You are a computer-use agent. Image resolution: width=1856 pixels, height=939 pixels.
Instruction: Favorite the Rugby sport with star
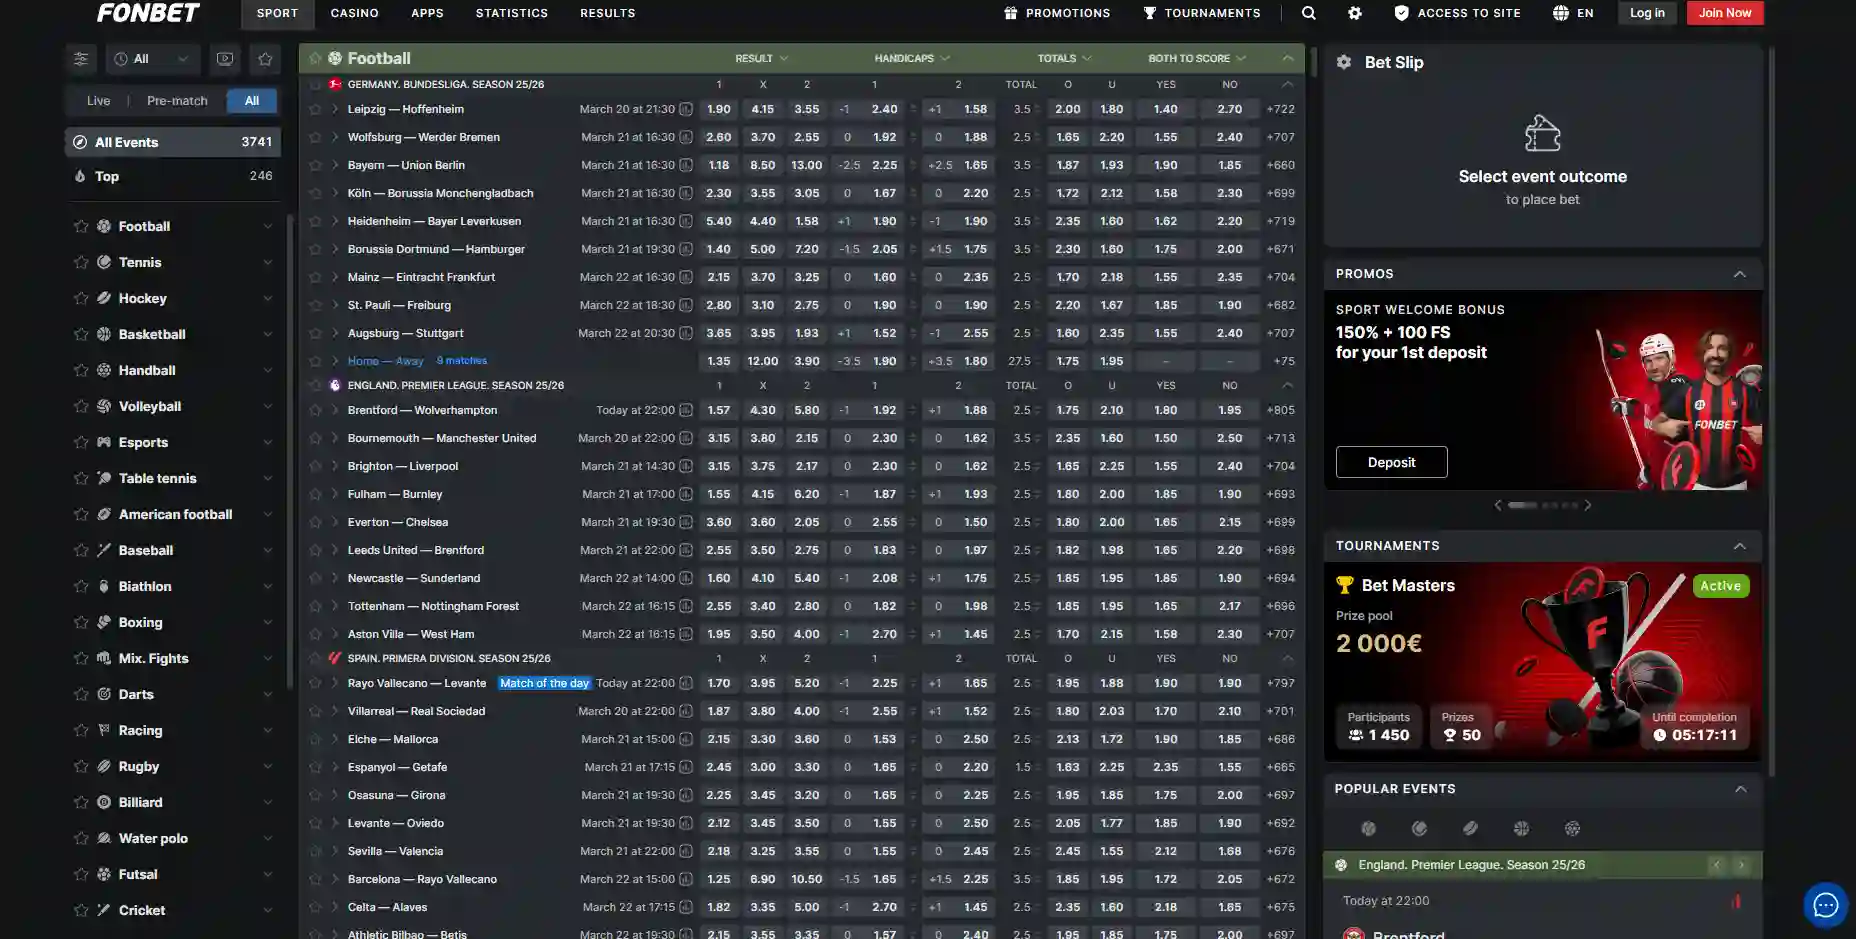point(81,766)
